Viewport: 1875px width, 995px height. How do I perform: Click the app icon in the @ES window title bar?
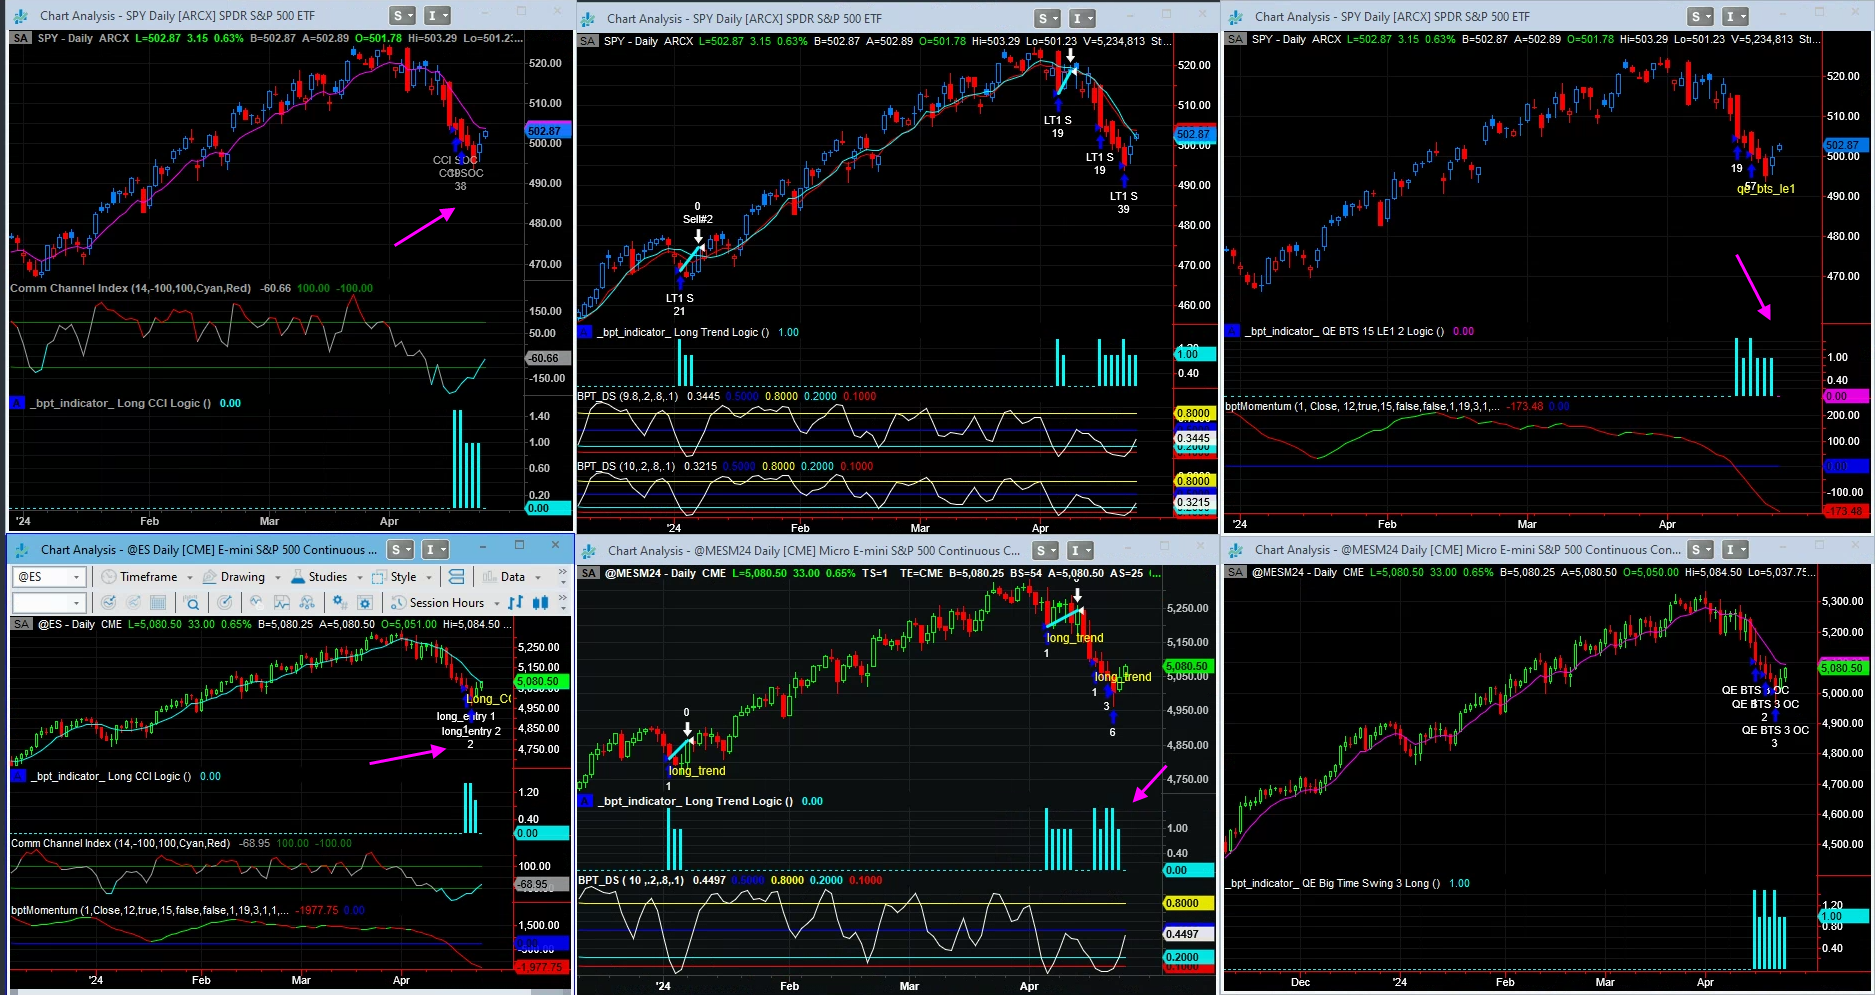22,549
